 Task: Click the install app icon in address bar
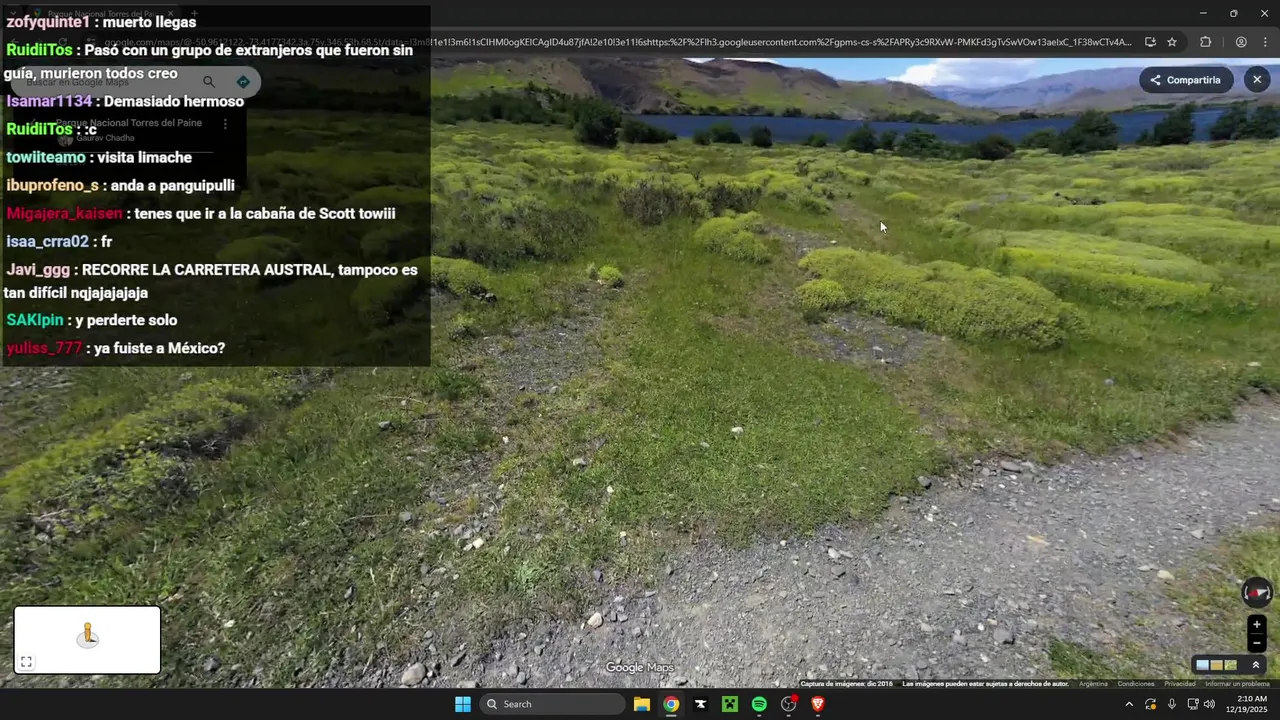[1150, 42]
